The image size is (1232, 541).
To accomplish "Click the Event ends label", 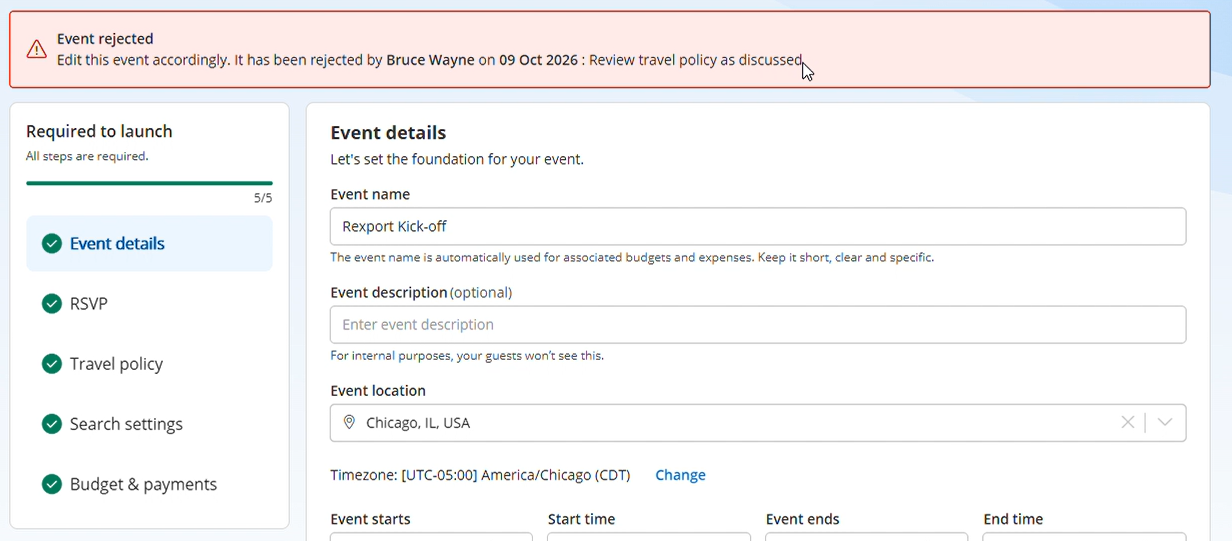I will 802,519.
